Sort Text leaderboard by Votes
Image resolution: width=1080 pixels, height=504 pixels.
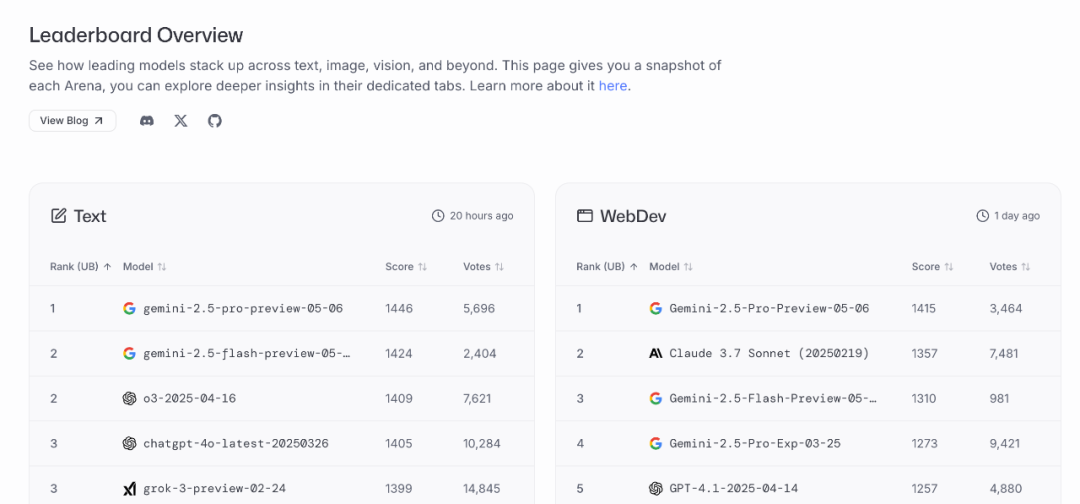[484, 266]
